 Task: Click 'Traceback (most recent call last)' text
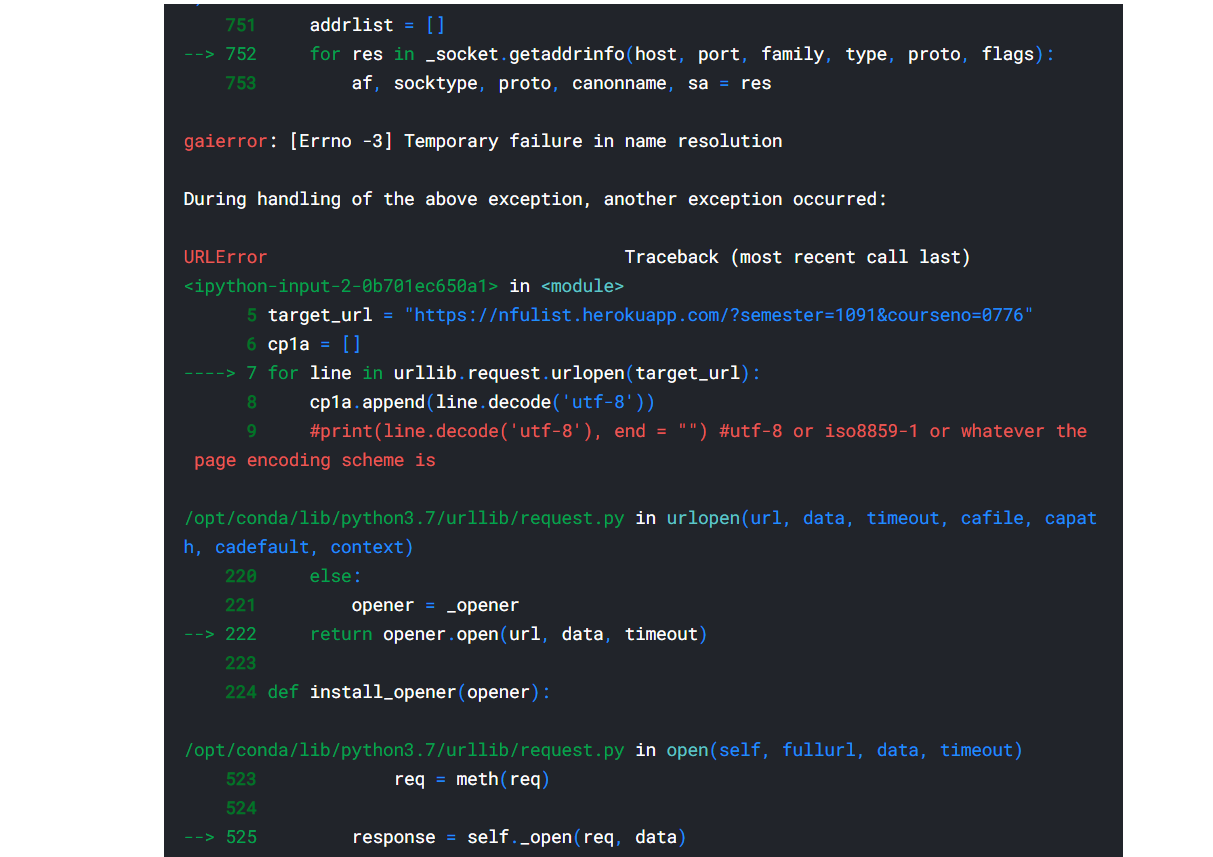coord(797,257)
